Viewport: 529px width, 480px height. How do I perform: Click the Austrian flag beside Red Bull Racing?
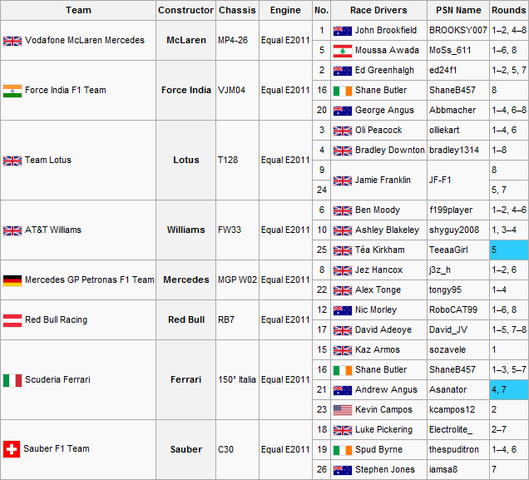[12, 320]
